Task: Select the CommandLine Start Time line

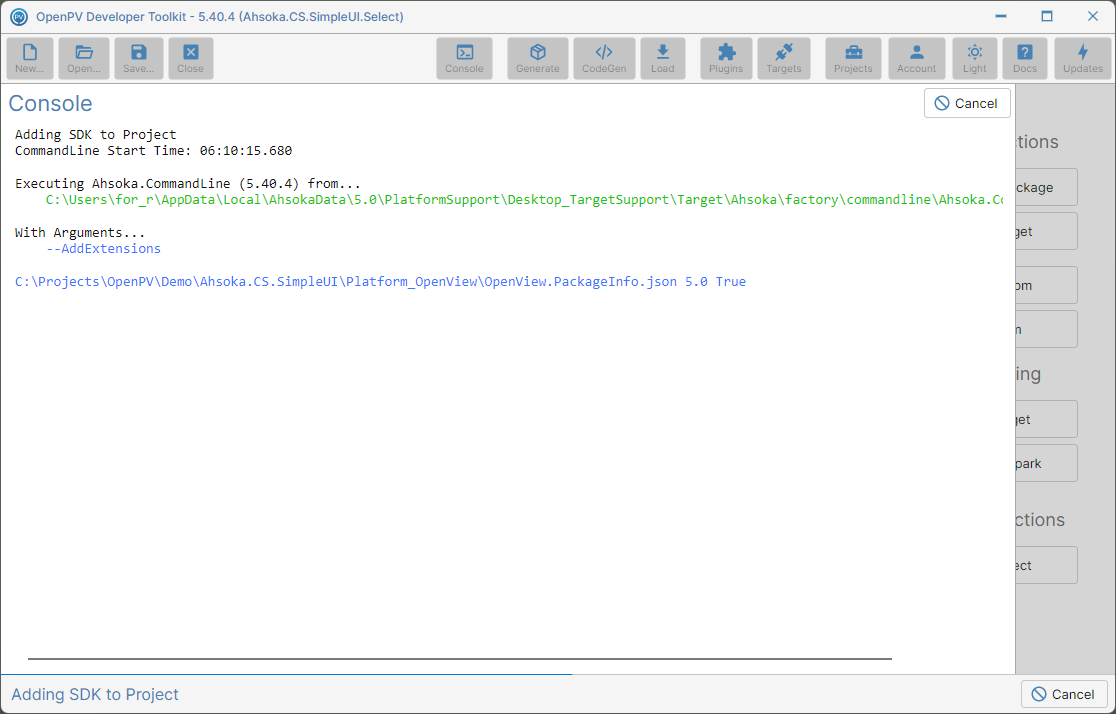Action: pyautogui.click(x=153, y=150)
